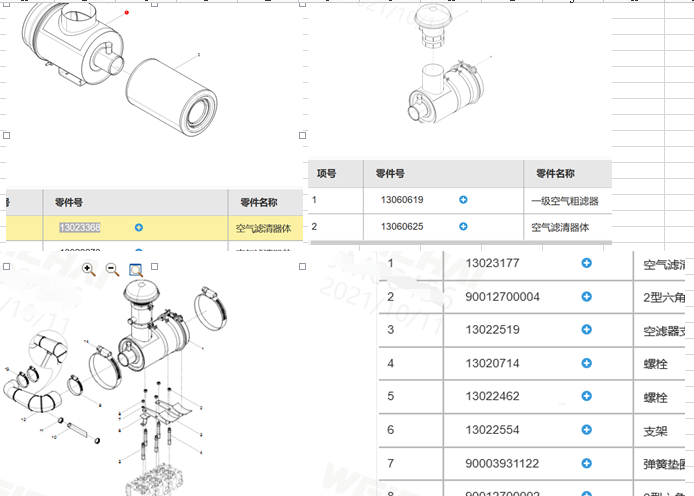This screenshot has width=694, height=496.
Task: Click the zoom out magnifier icon
Action: pos(112,269)
